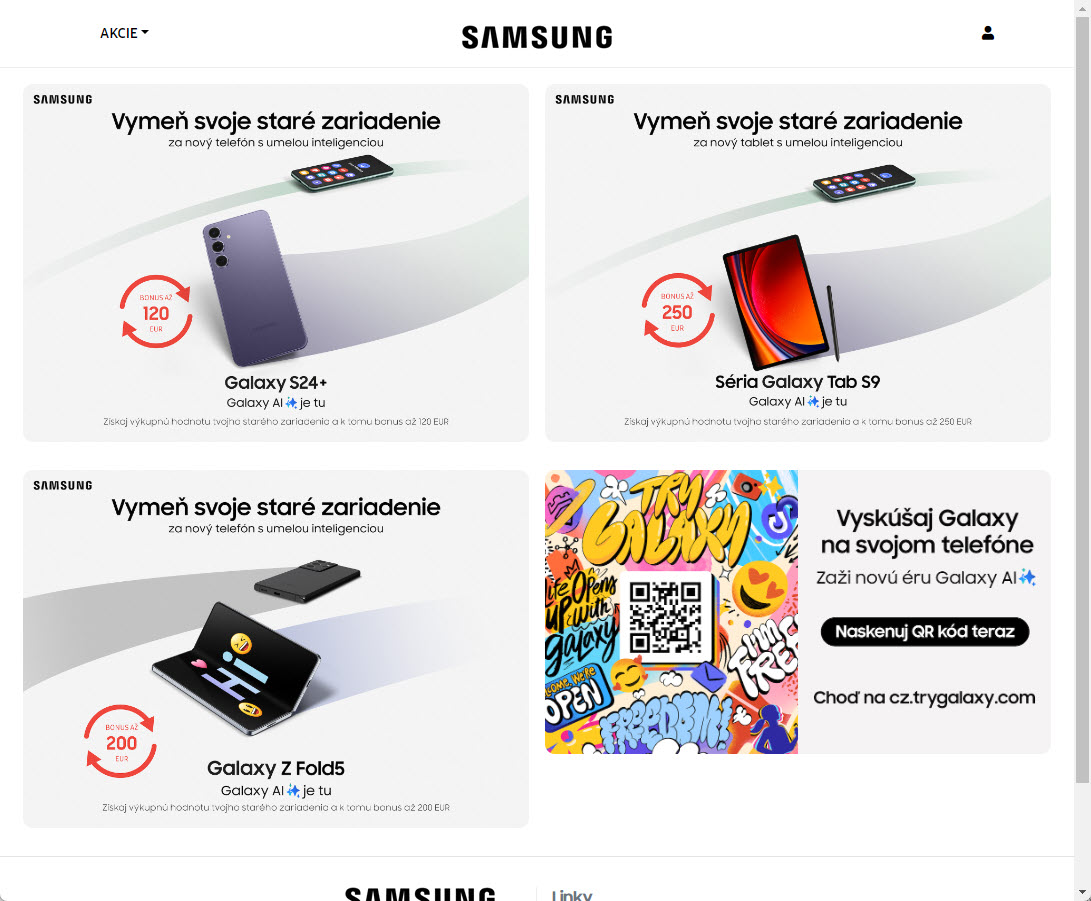
Task: Click the 120 EUR bonus badge icon
Action: coord(156,312)
